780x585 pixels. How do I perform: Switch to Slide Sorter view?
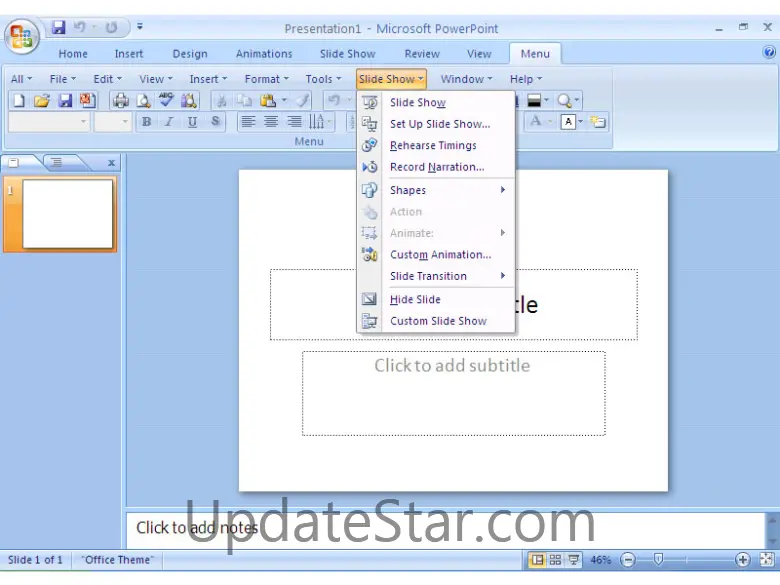coord(555,560)
